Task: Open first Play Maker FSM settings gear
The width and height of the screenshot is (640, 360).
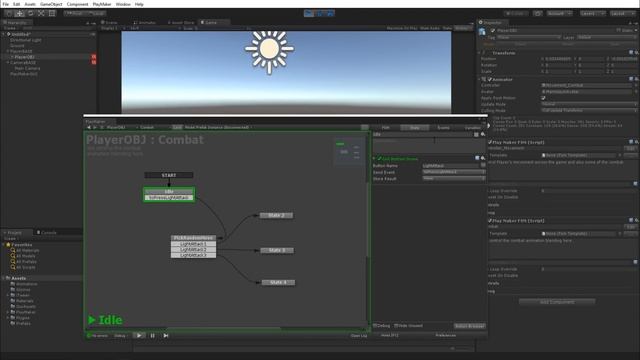Action: (636, 142)
